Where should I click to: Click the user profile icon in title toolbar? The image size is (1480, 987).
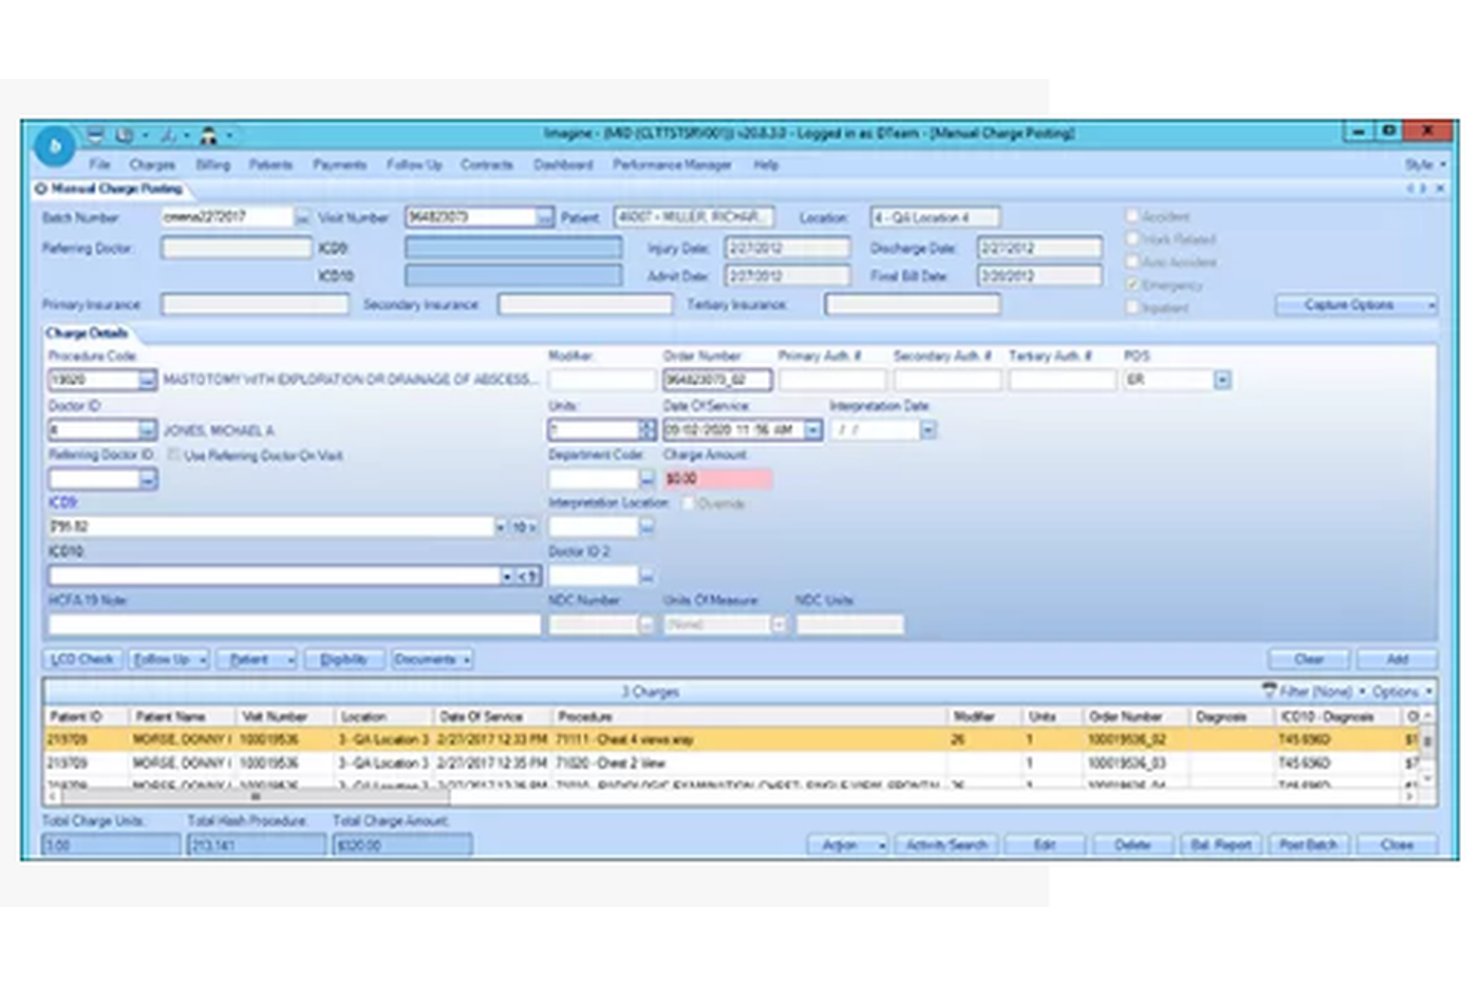coord(209,135)
